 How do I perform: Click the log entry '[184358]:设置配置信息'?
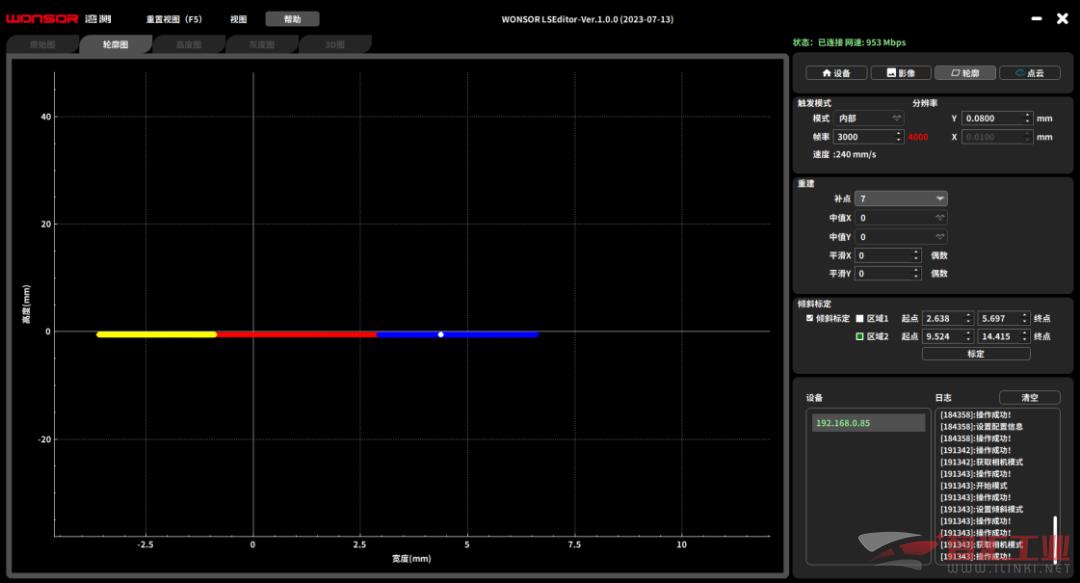(982, 427)
